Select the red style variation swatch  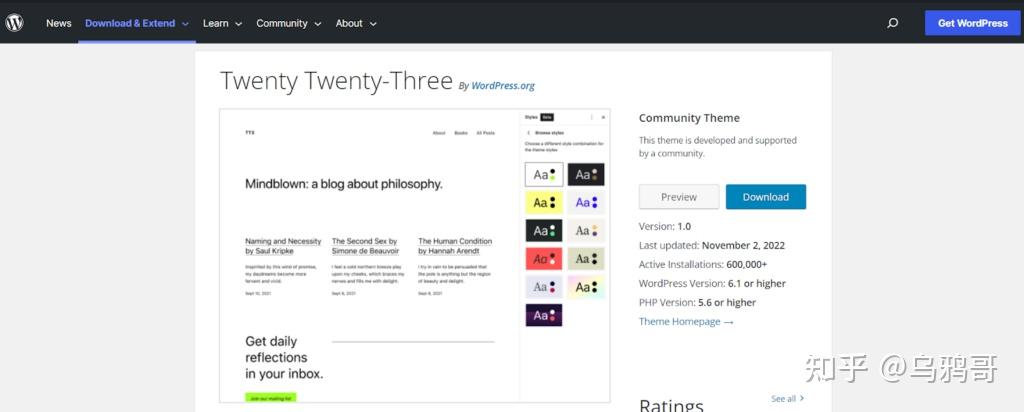pyautogui.click(x=543, y=259)
